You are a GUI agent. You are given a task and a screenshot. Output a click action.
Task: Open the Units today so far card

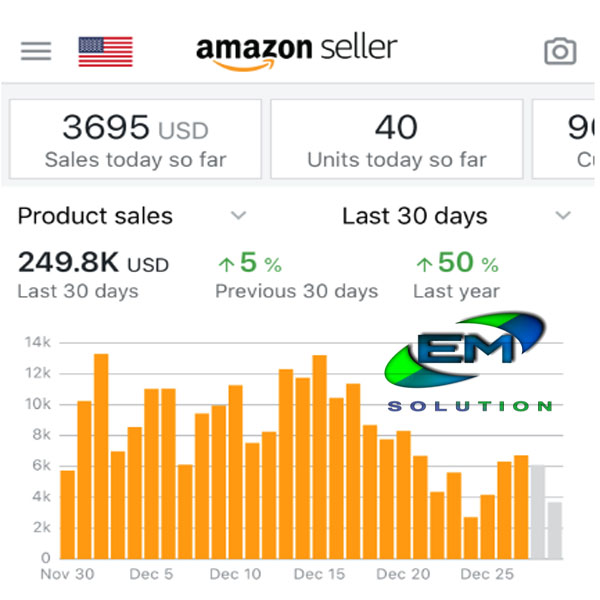(x=396, y=139)
